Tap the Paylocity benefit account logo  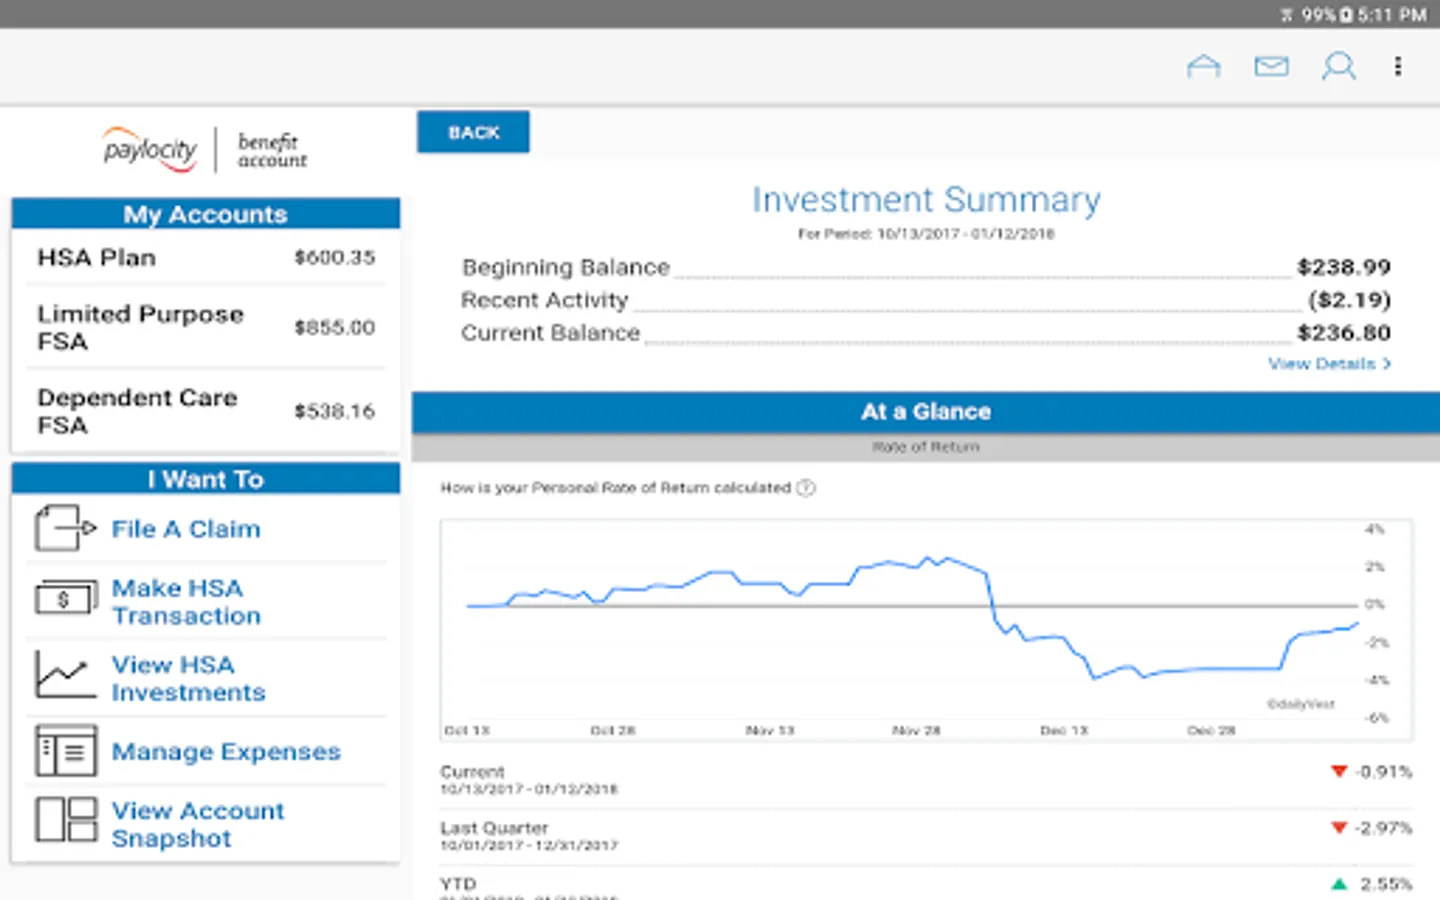coord(205,150)
